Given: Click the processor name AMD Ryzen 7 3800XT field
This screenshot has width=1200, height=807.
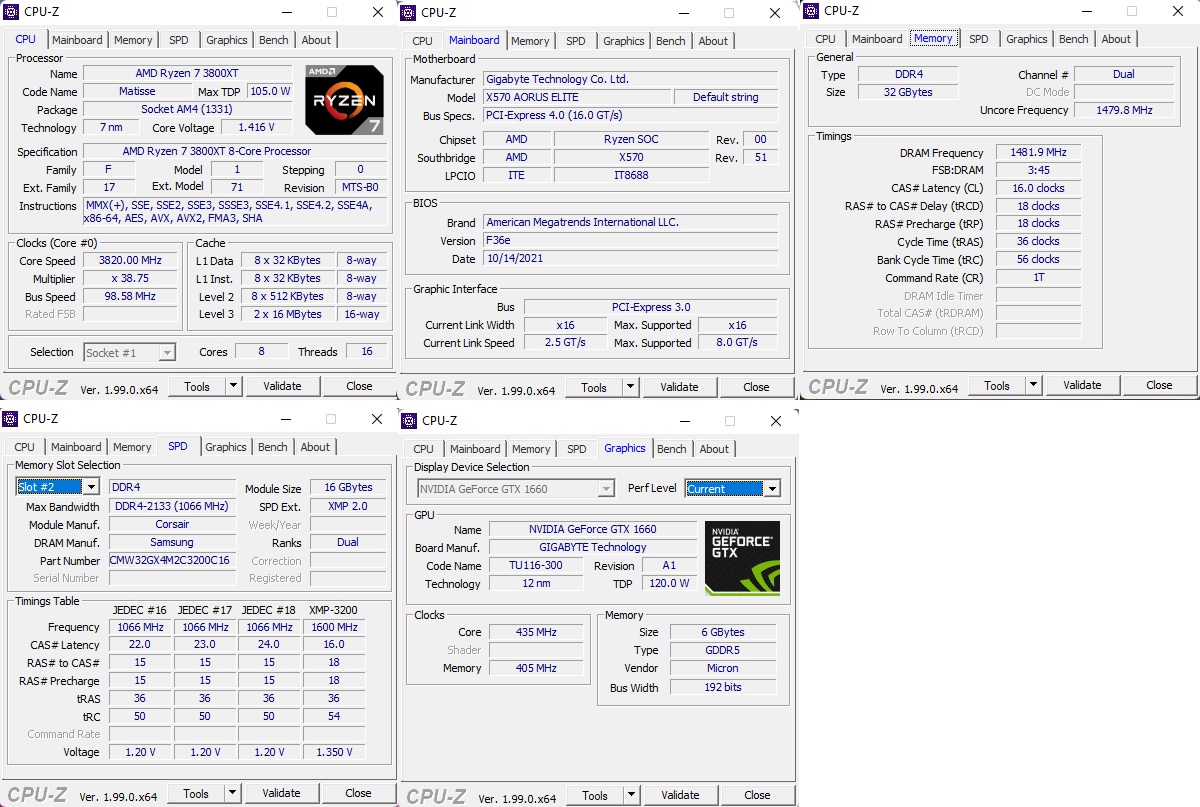Looking at the screenshot, I should click(x=187, y=73).
